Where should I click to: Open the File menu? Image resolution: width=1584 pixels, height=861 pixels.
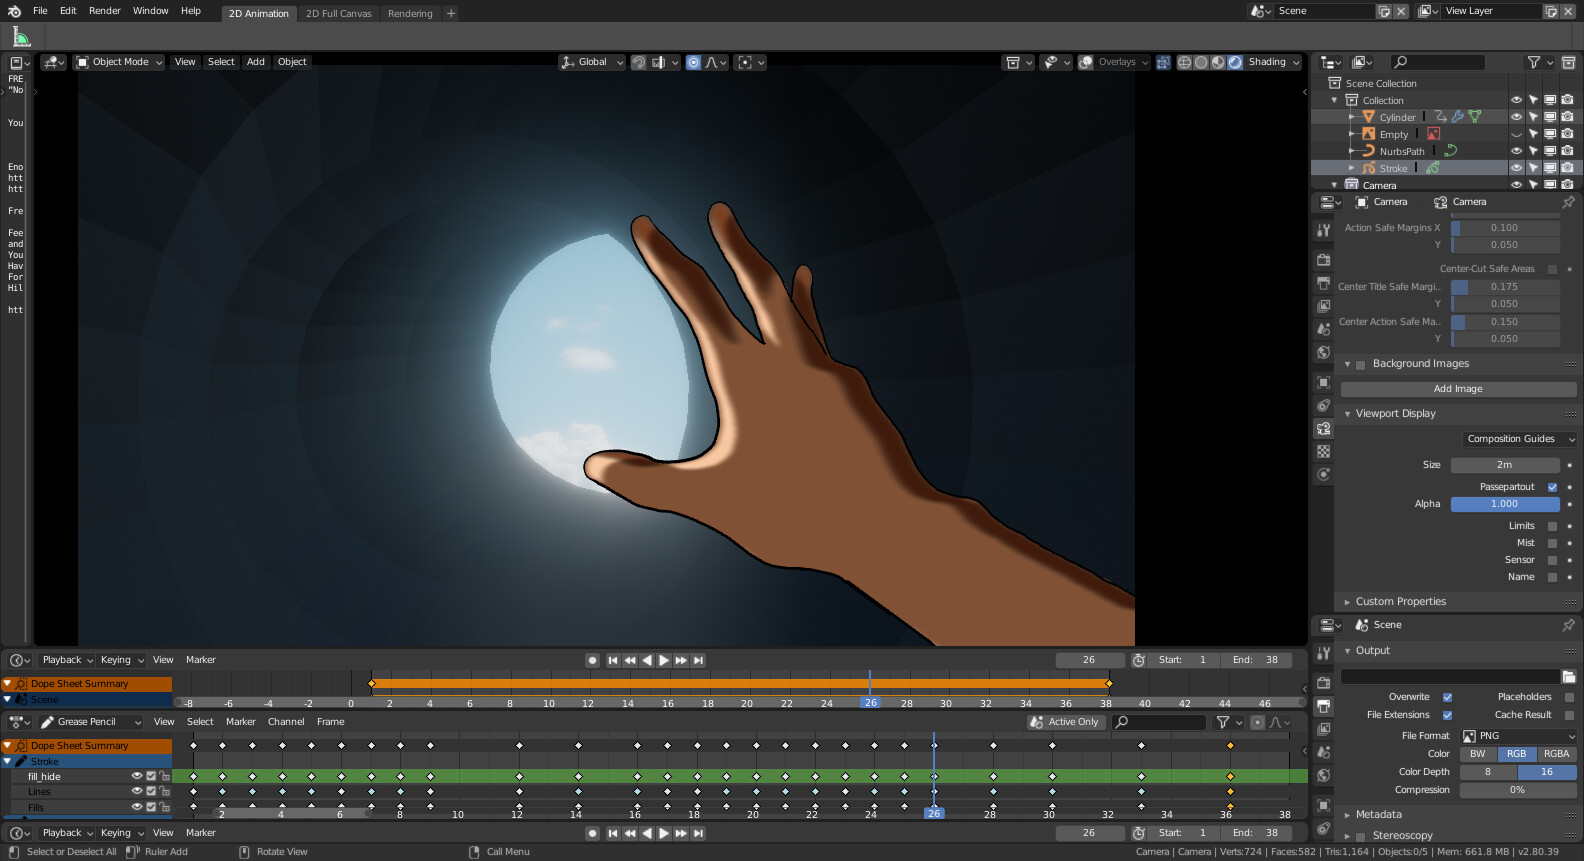pyautogui.click(x=40, y=11)
